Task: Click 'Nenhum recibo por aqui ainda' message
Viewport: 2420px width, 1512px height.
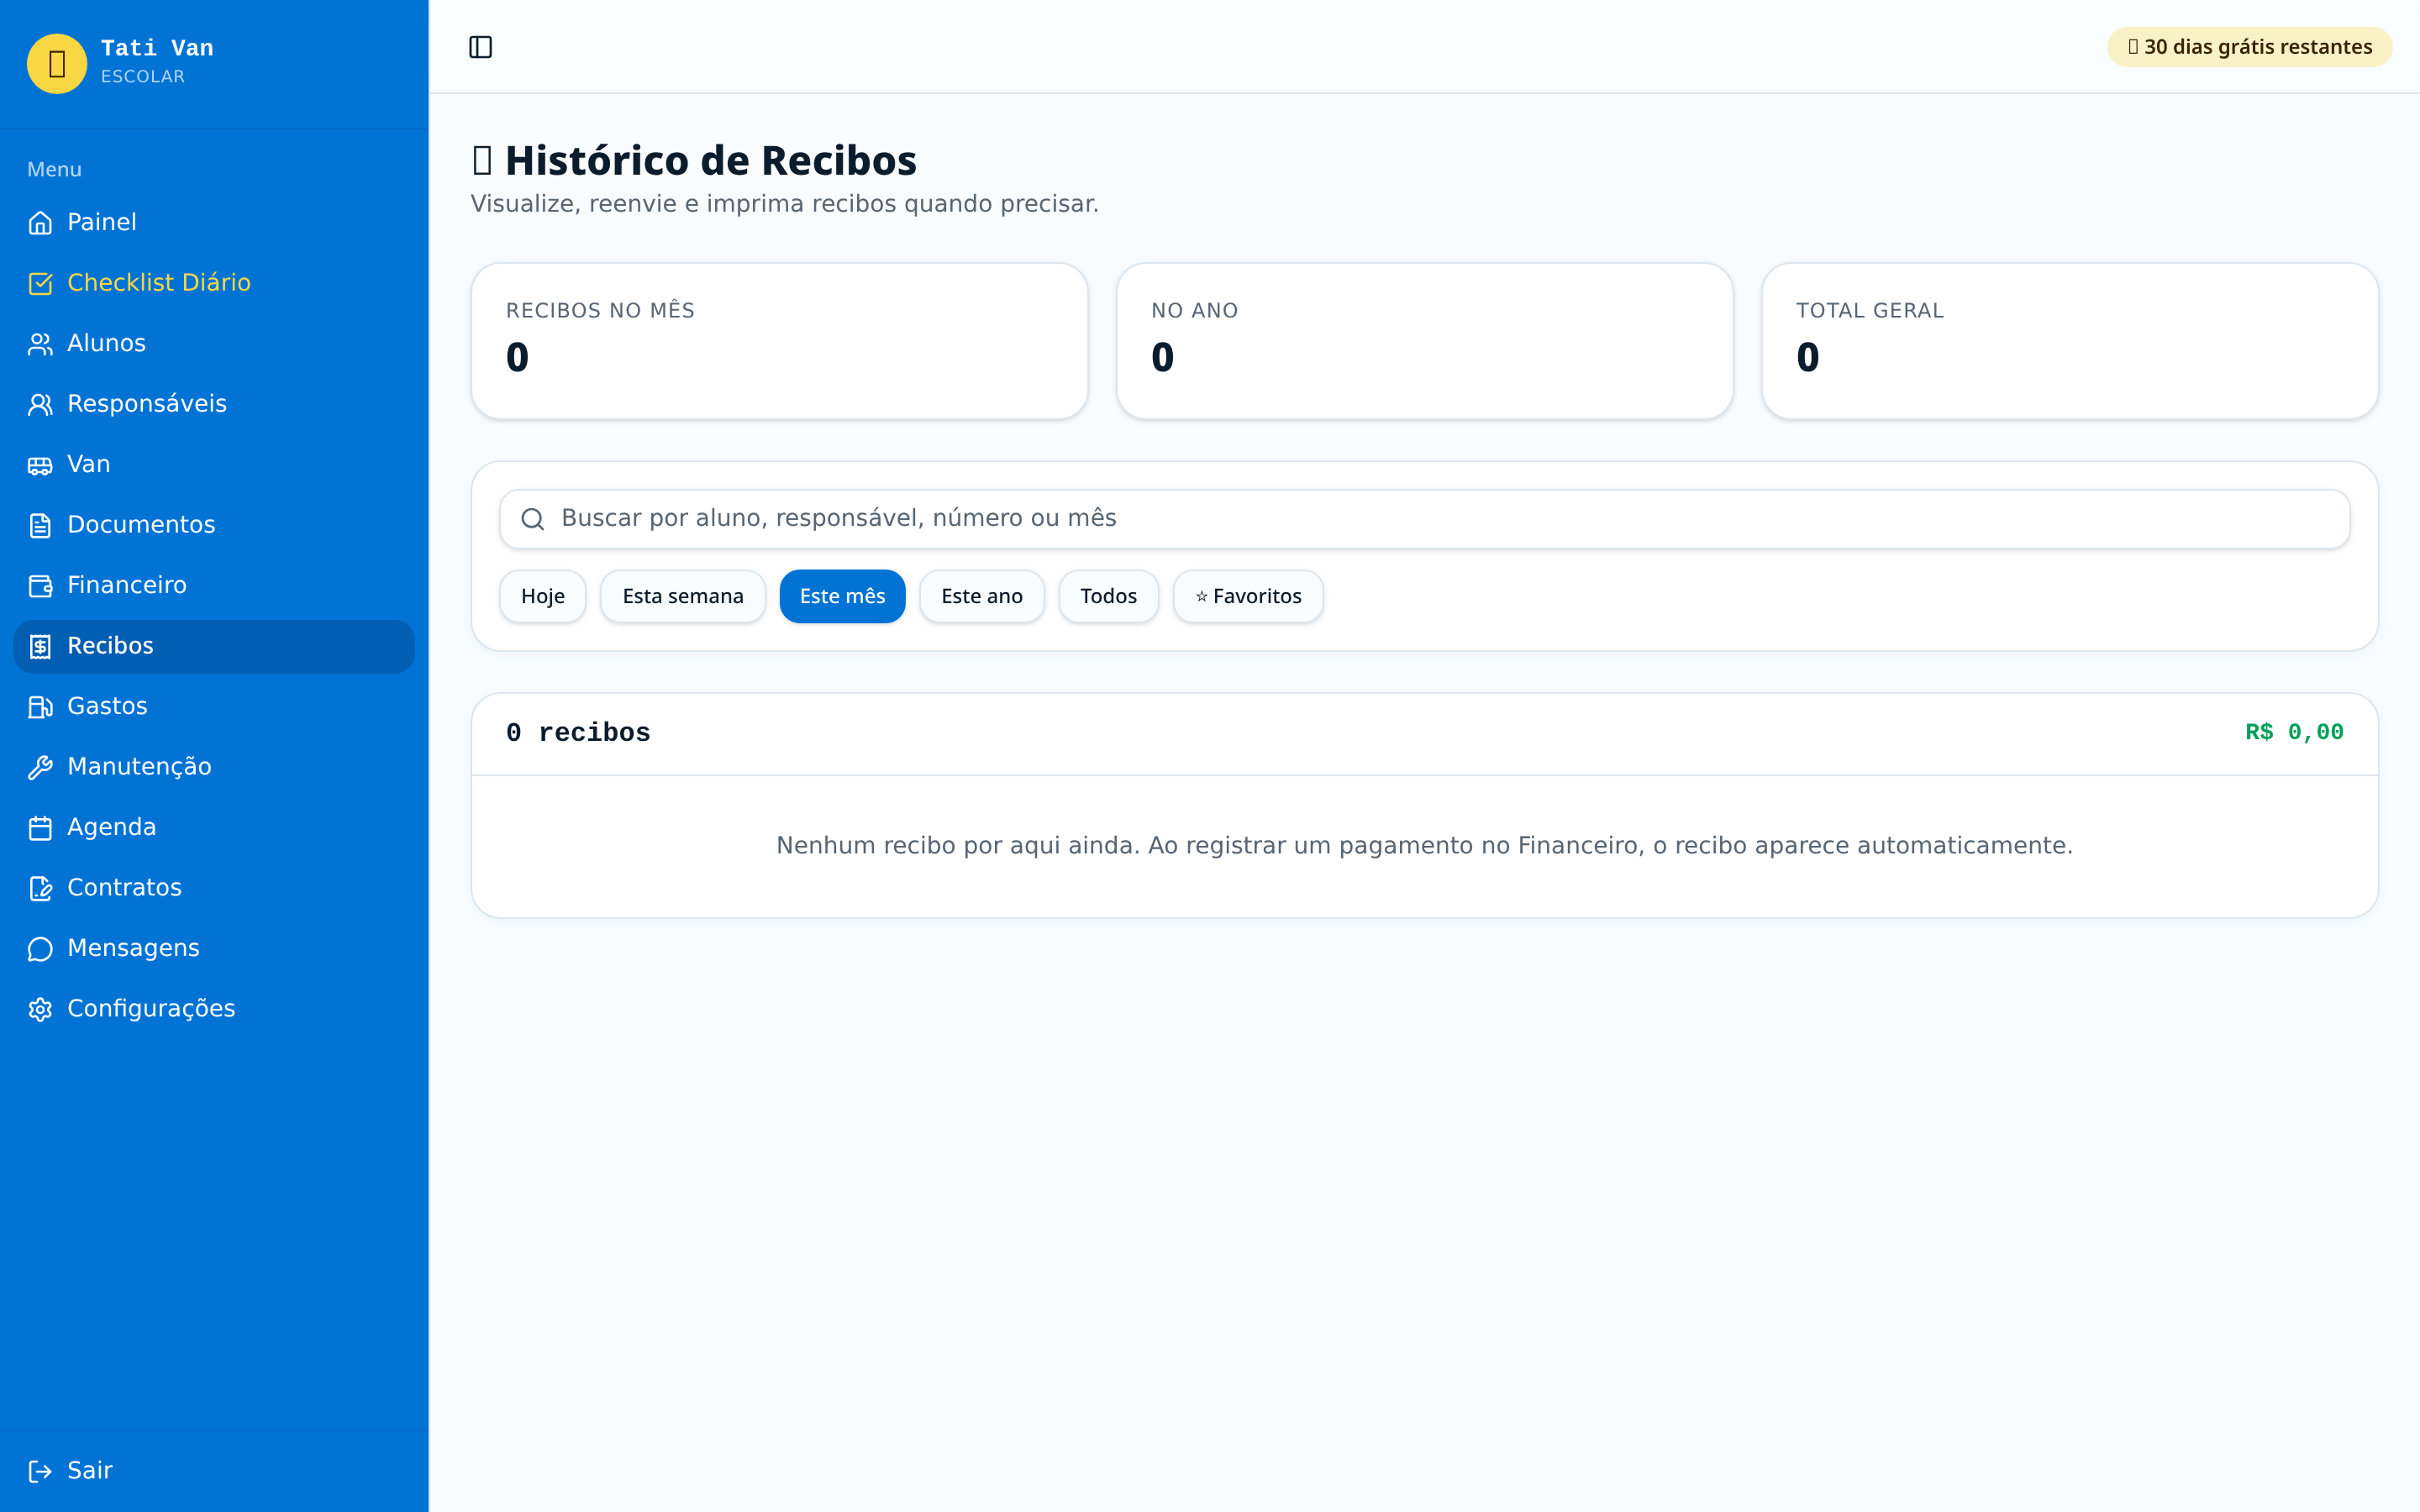Action: click(x=1424, y=846)
